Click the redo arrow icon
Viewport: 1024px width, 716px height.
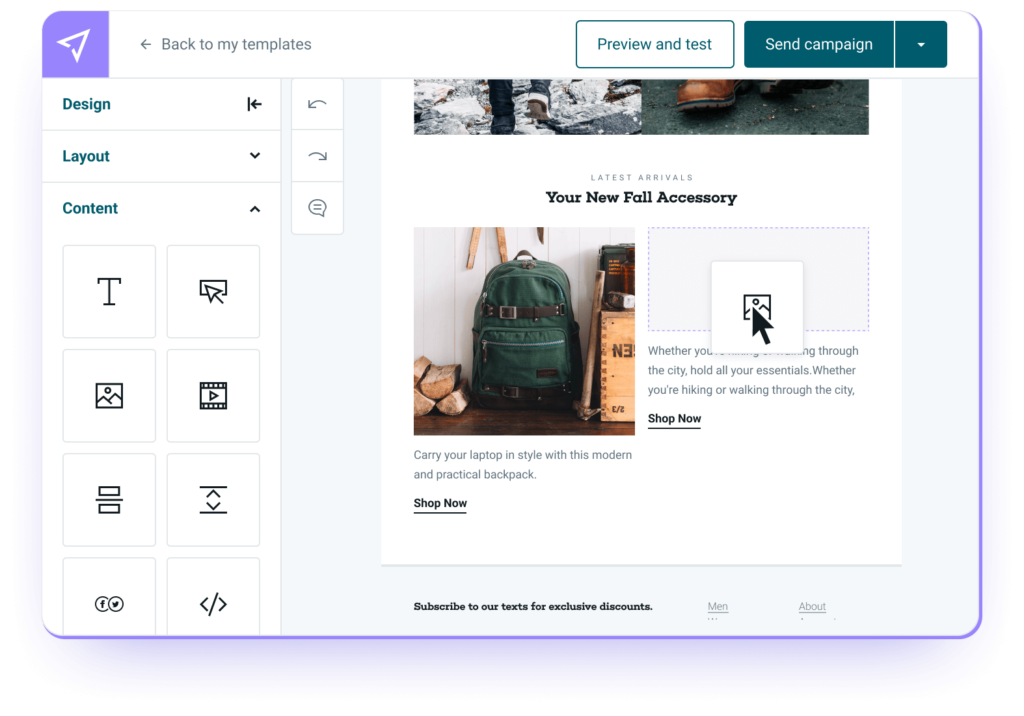tap(317, 156)
